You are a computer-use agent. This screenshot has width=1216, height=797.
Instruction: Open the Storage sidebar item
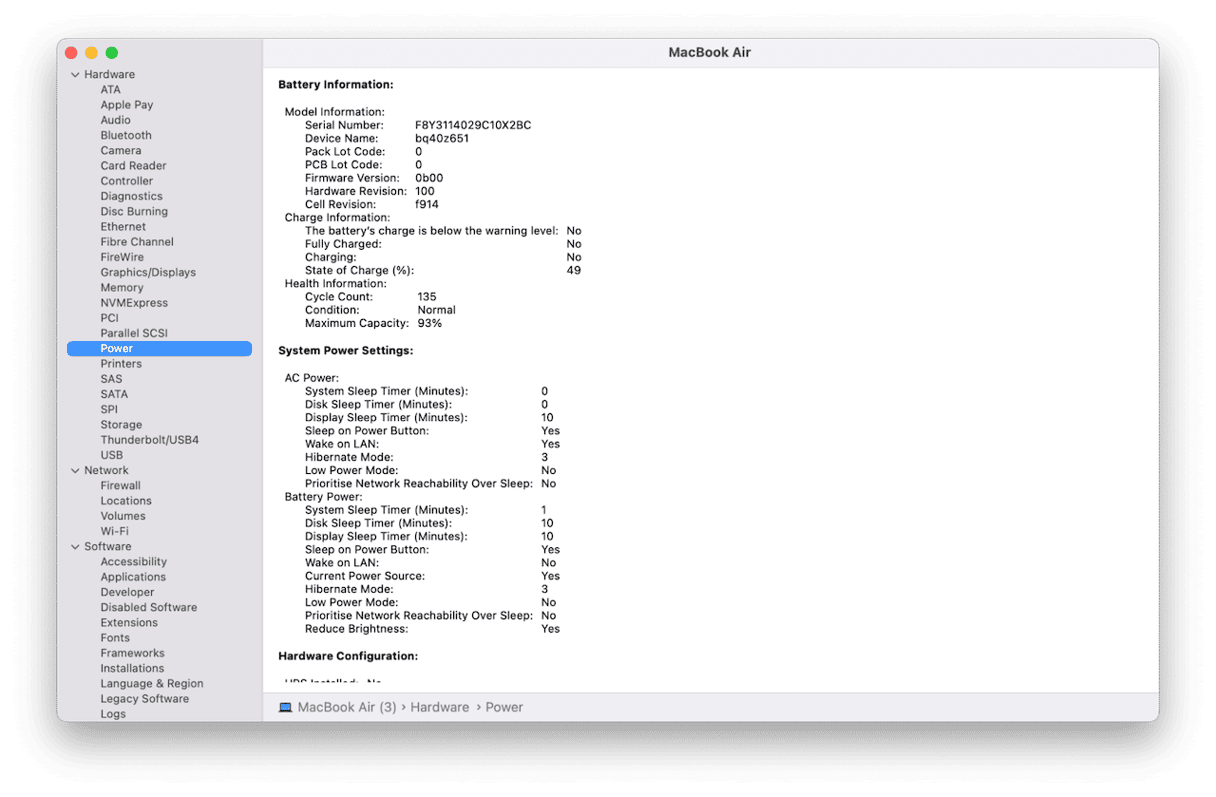[x=121, y=425]
